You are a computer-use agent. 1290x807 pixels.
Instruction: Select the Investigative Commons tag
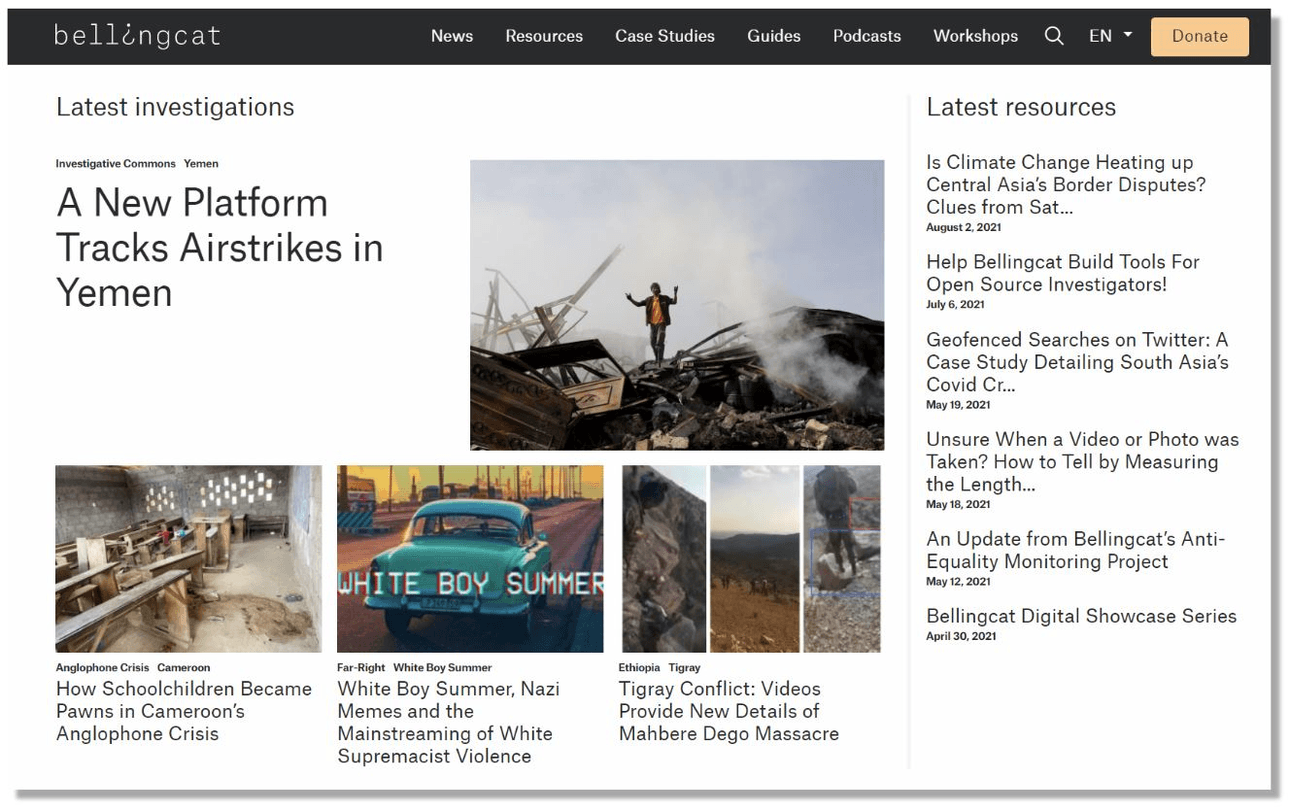pyautogui.click(x=115, y=164)
